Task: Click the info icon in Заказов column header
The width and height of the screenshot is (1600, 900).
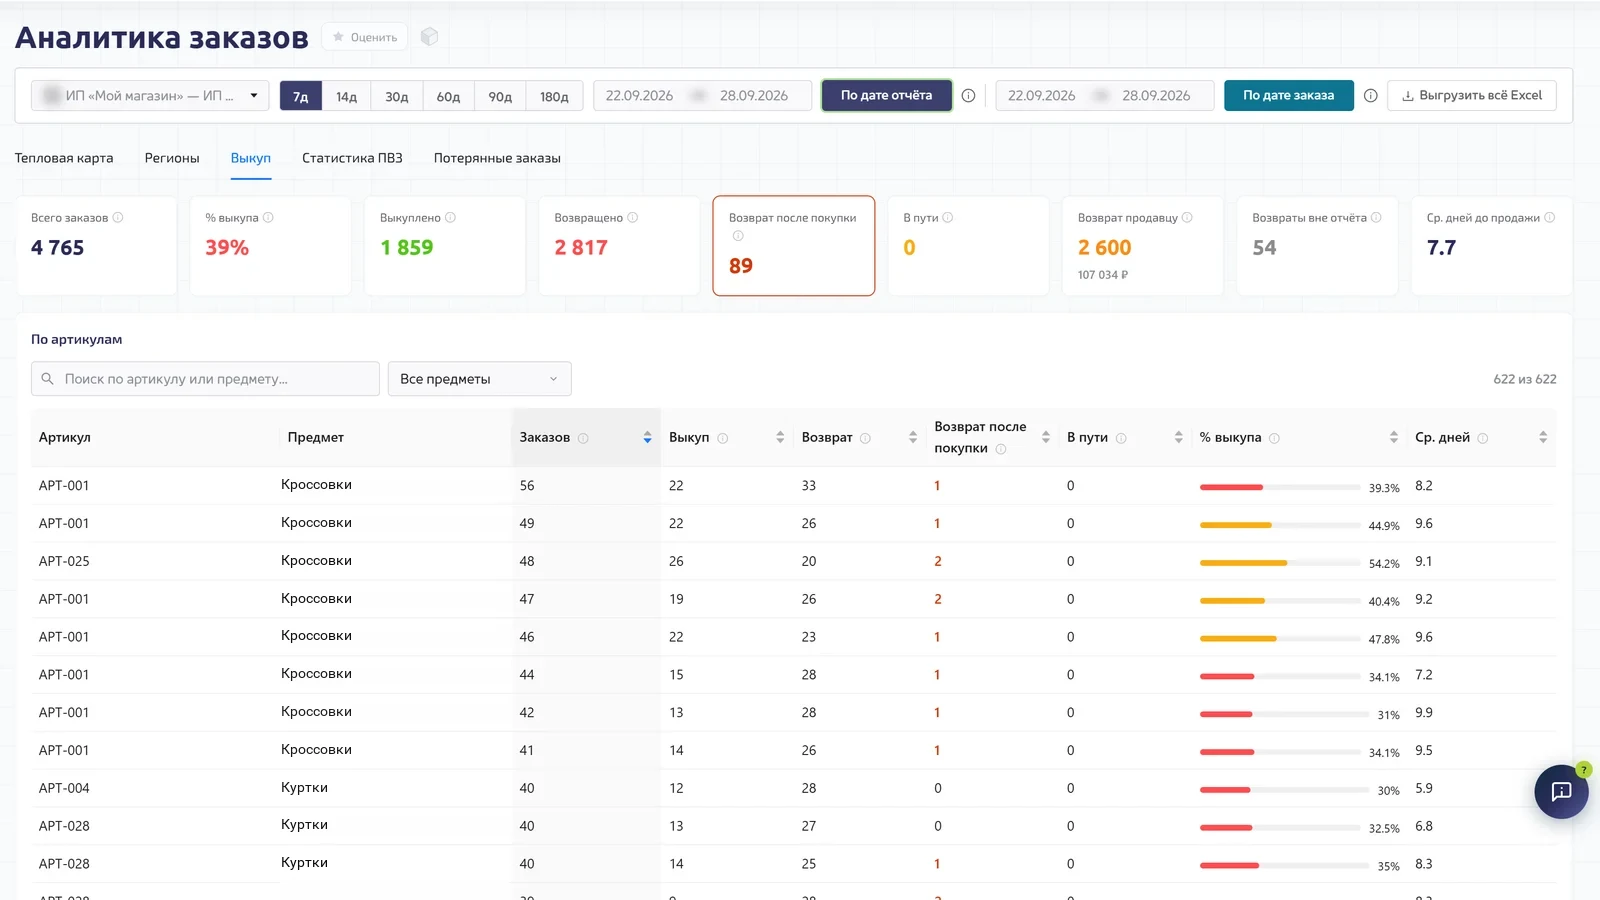Action: pos(583,438)
